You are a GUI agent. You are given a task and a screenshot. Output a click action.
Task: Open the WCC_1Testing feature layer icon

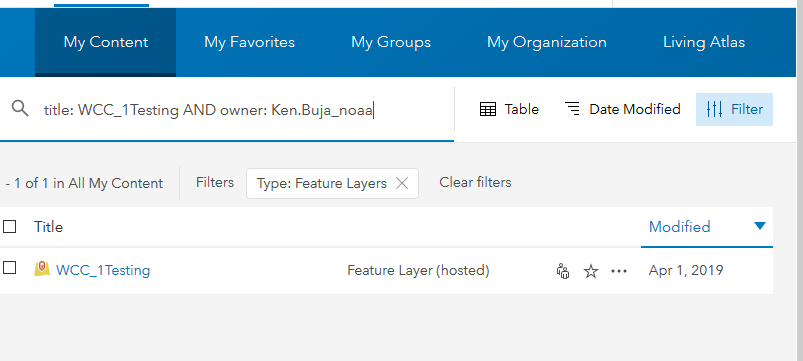(42, 269)
